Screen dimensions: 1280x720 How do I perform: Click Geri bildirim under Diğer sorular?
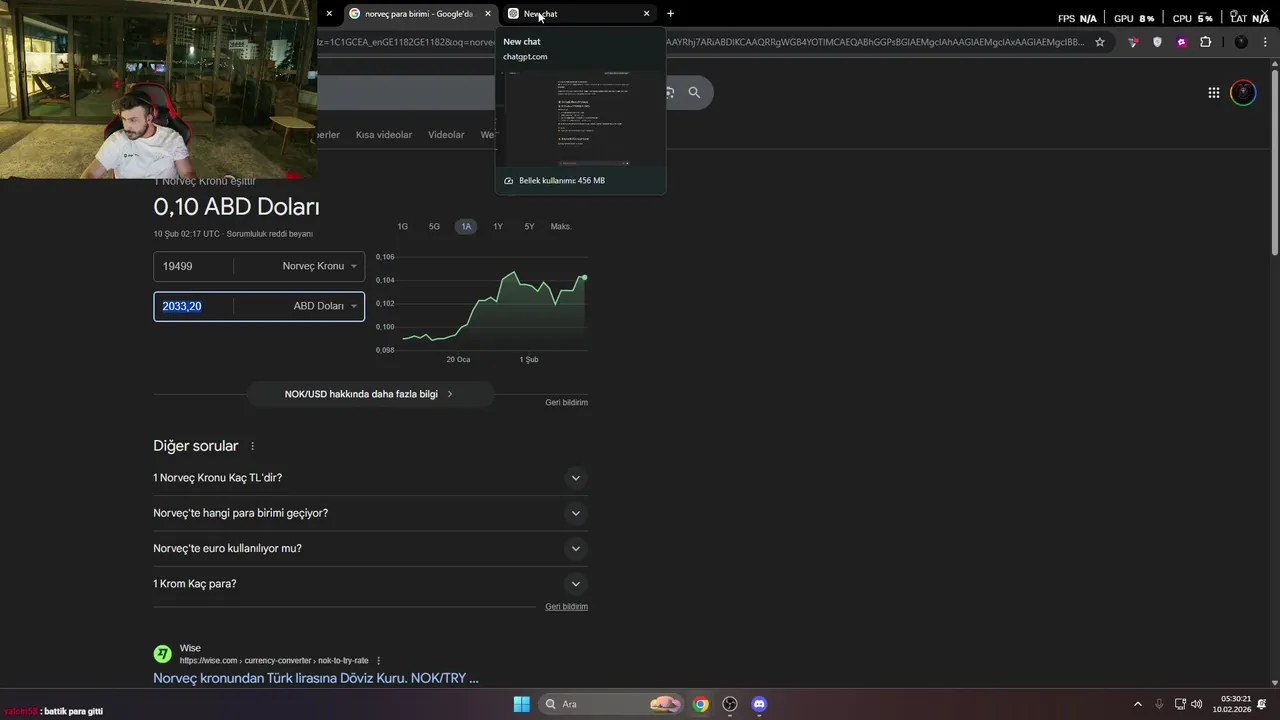[x=566, y=606]
